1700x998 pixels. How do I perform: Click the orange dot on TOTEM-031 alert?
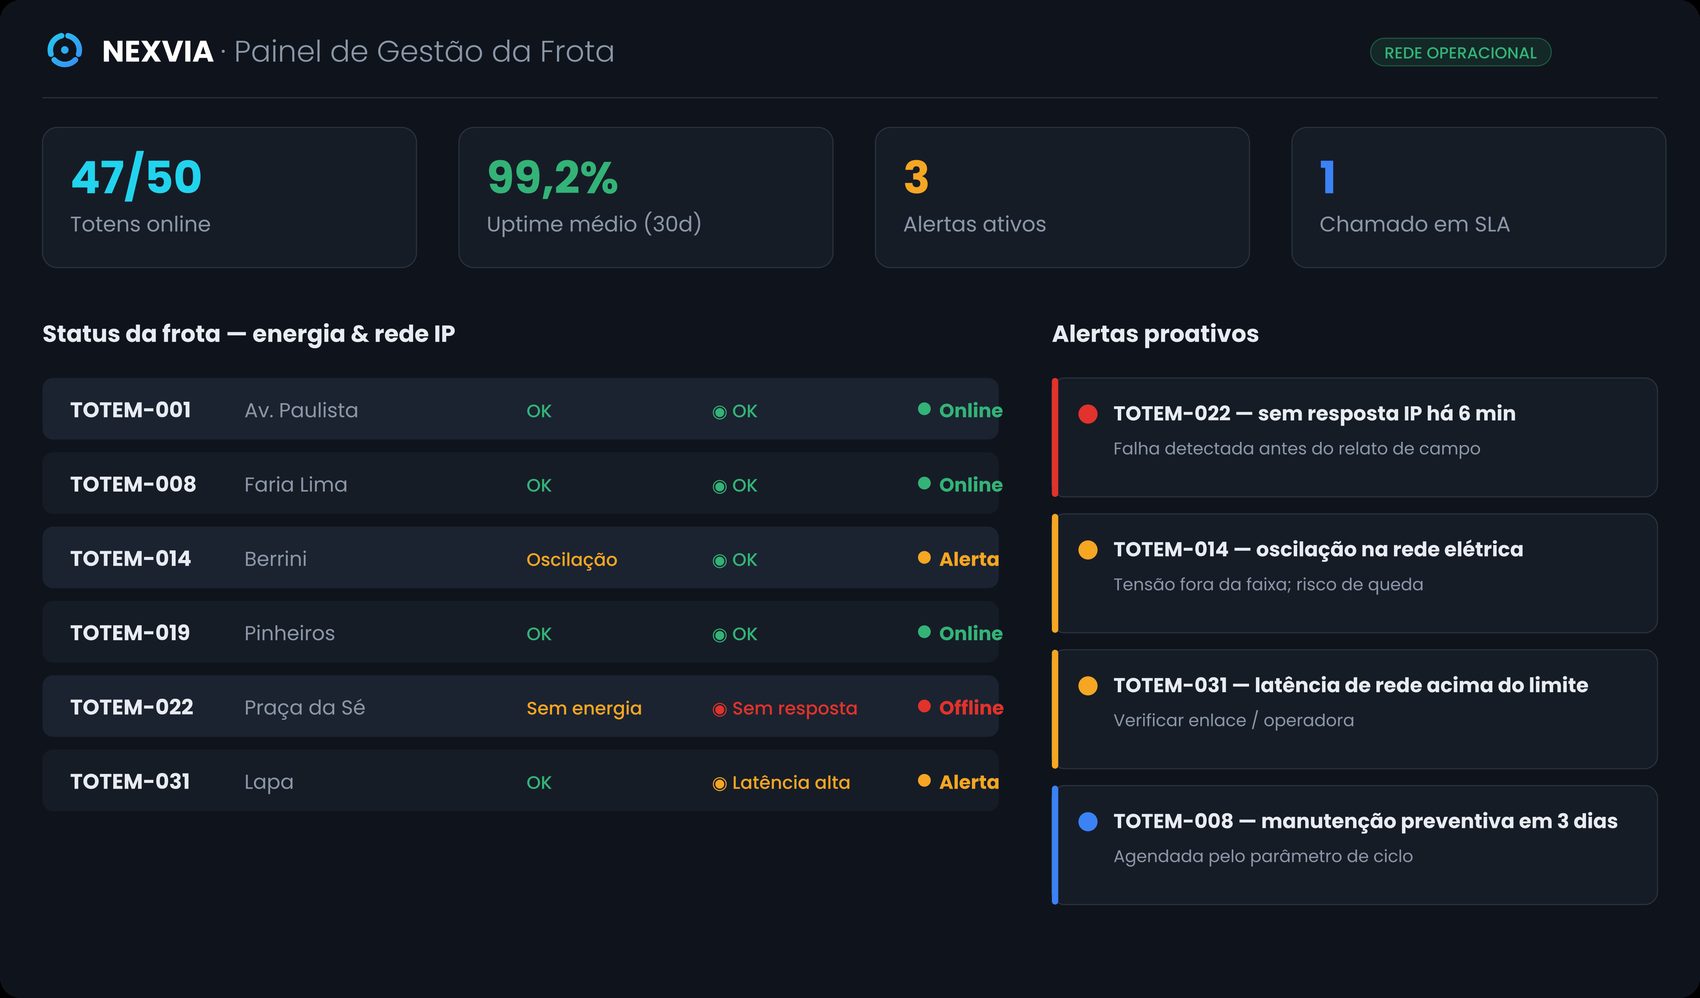click(x=1088, y=686)
